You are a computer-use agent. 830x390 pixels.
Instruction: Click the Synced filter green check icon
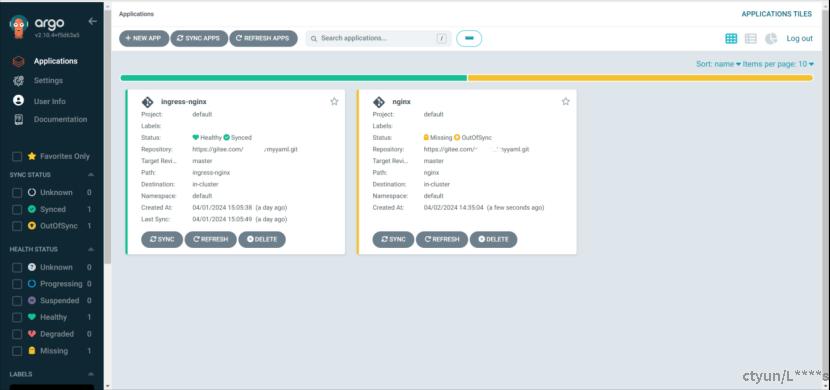click(32, 210)
